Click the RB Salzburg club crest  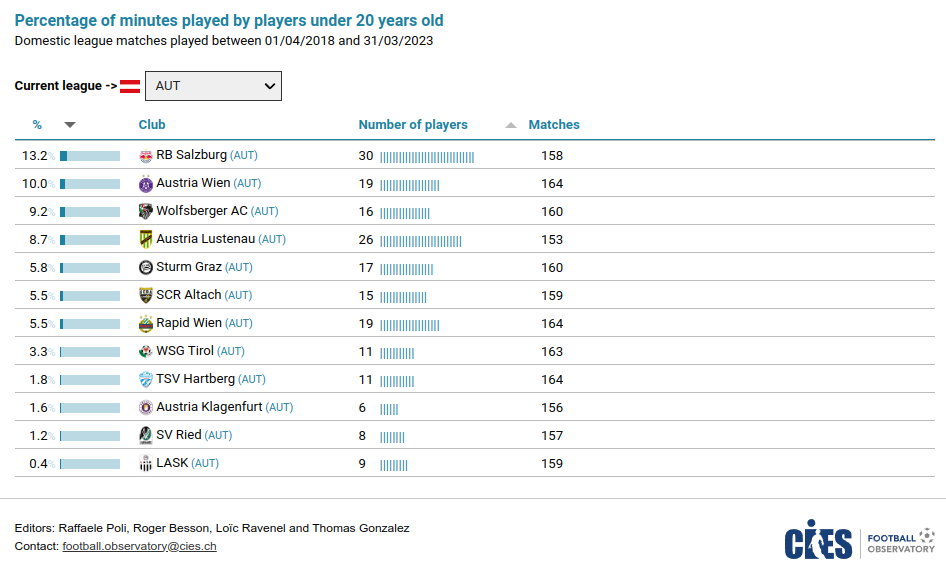tap(145, 156)
